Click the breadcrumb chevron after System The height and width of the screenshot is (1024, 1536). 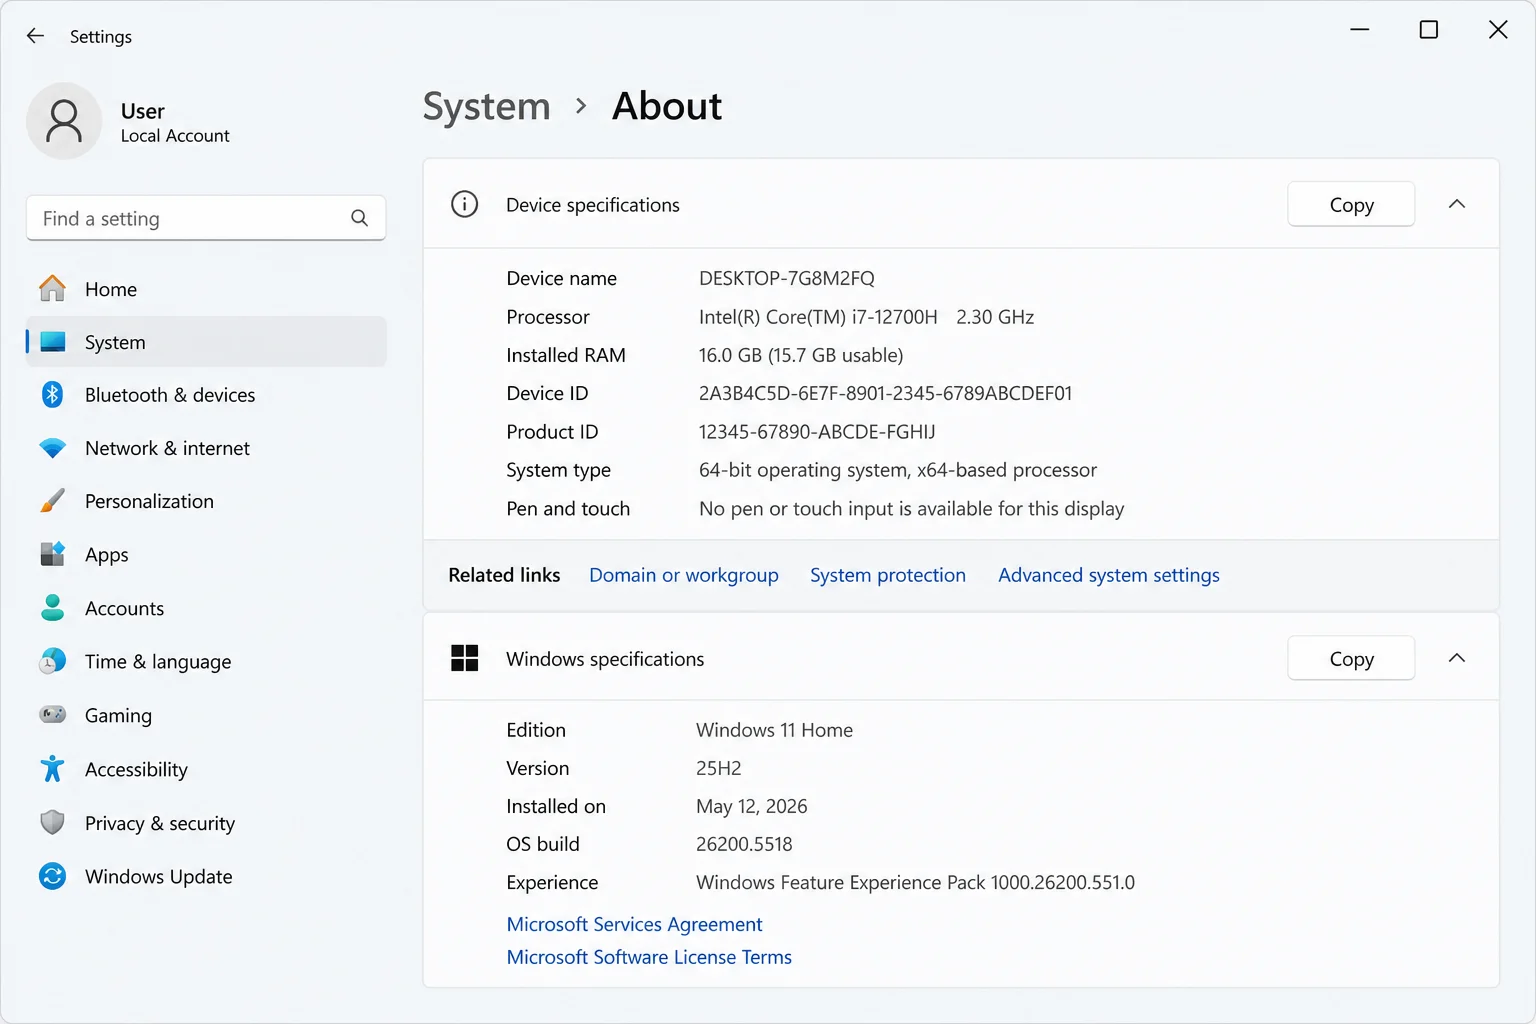[581, 106]
